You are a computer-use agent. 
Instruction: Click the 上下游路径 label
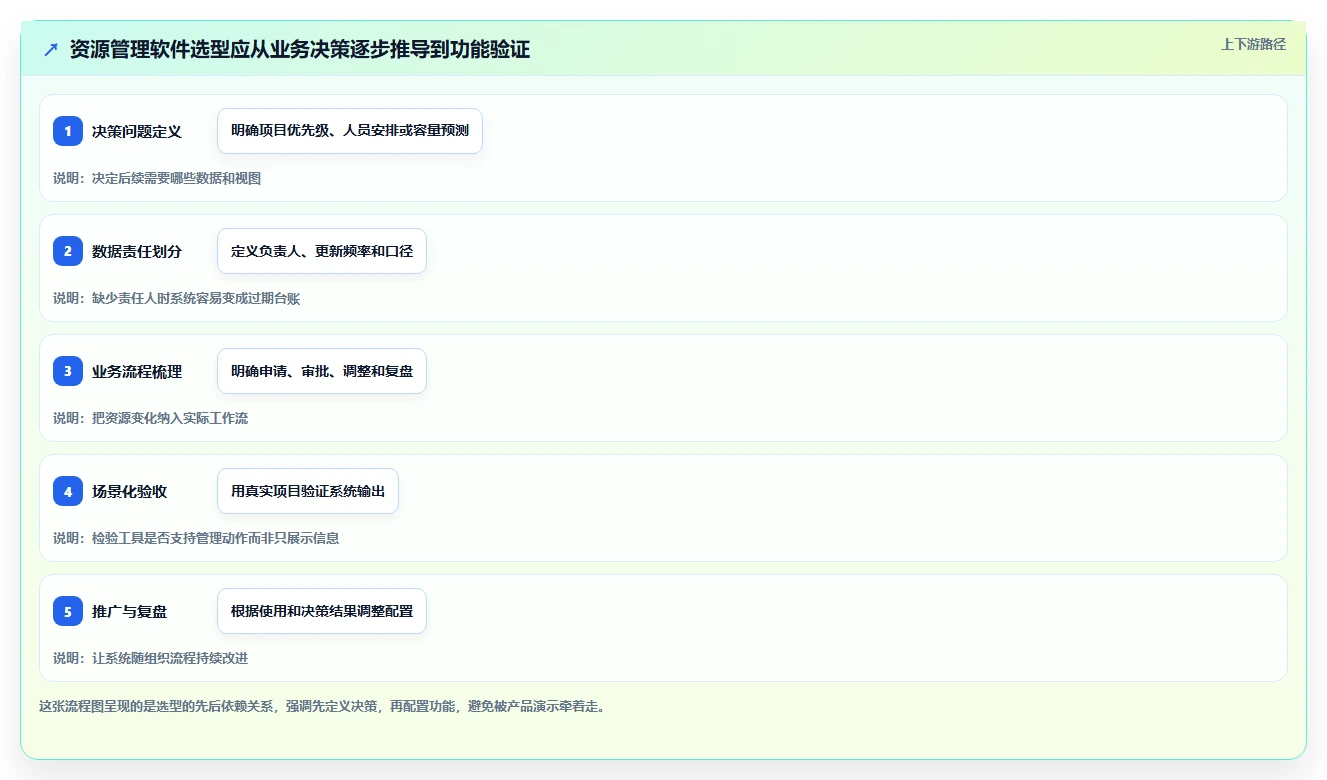(1253, 44)
